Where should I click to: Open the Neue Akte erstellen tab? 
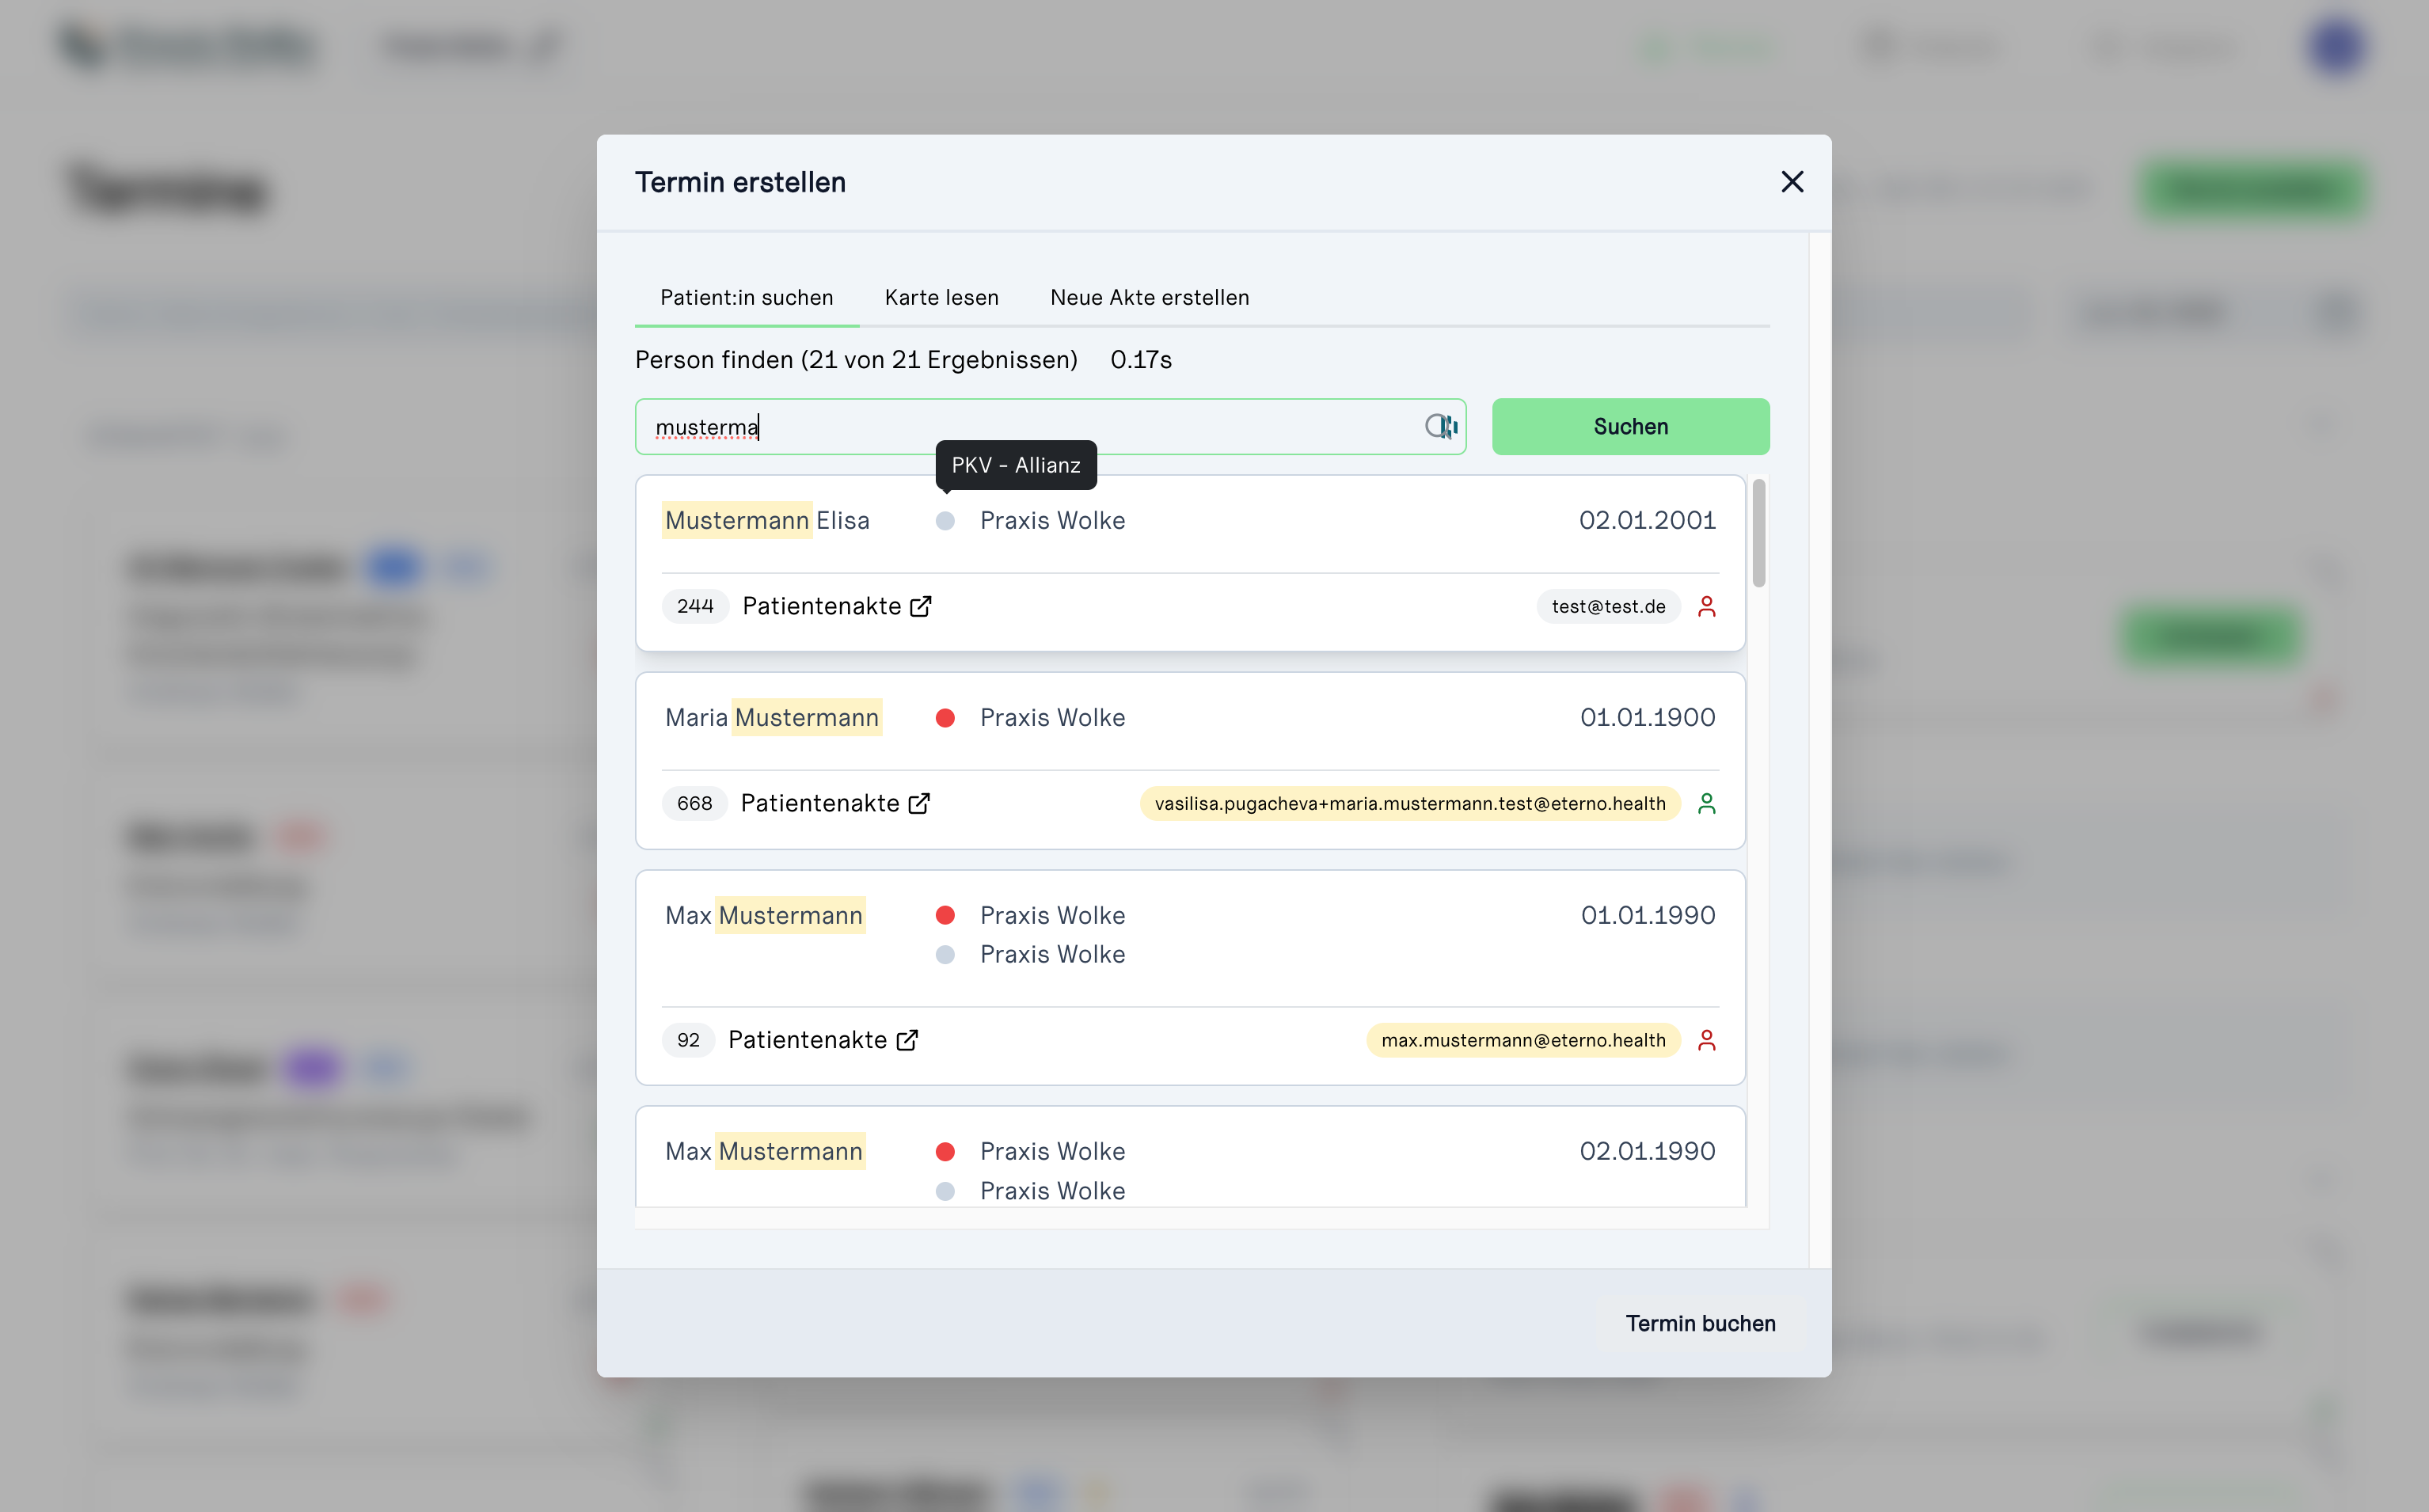[x=1149, y=297]
